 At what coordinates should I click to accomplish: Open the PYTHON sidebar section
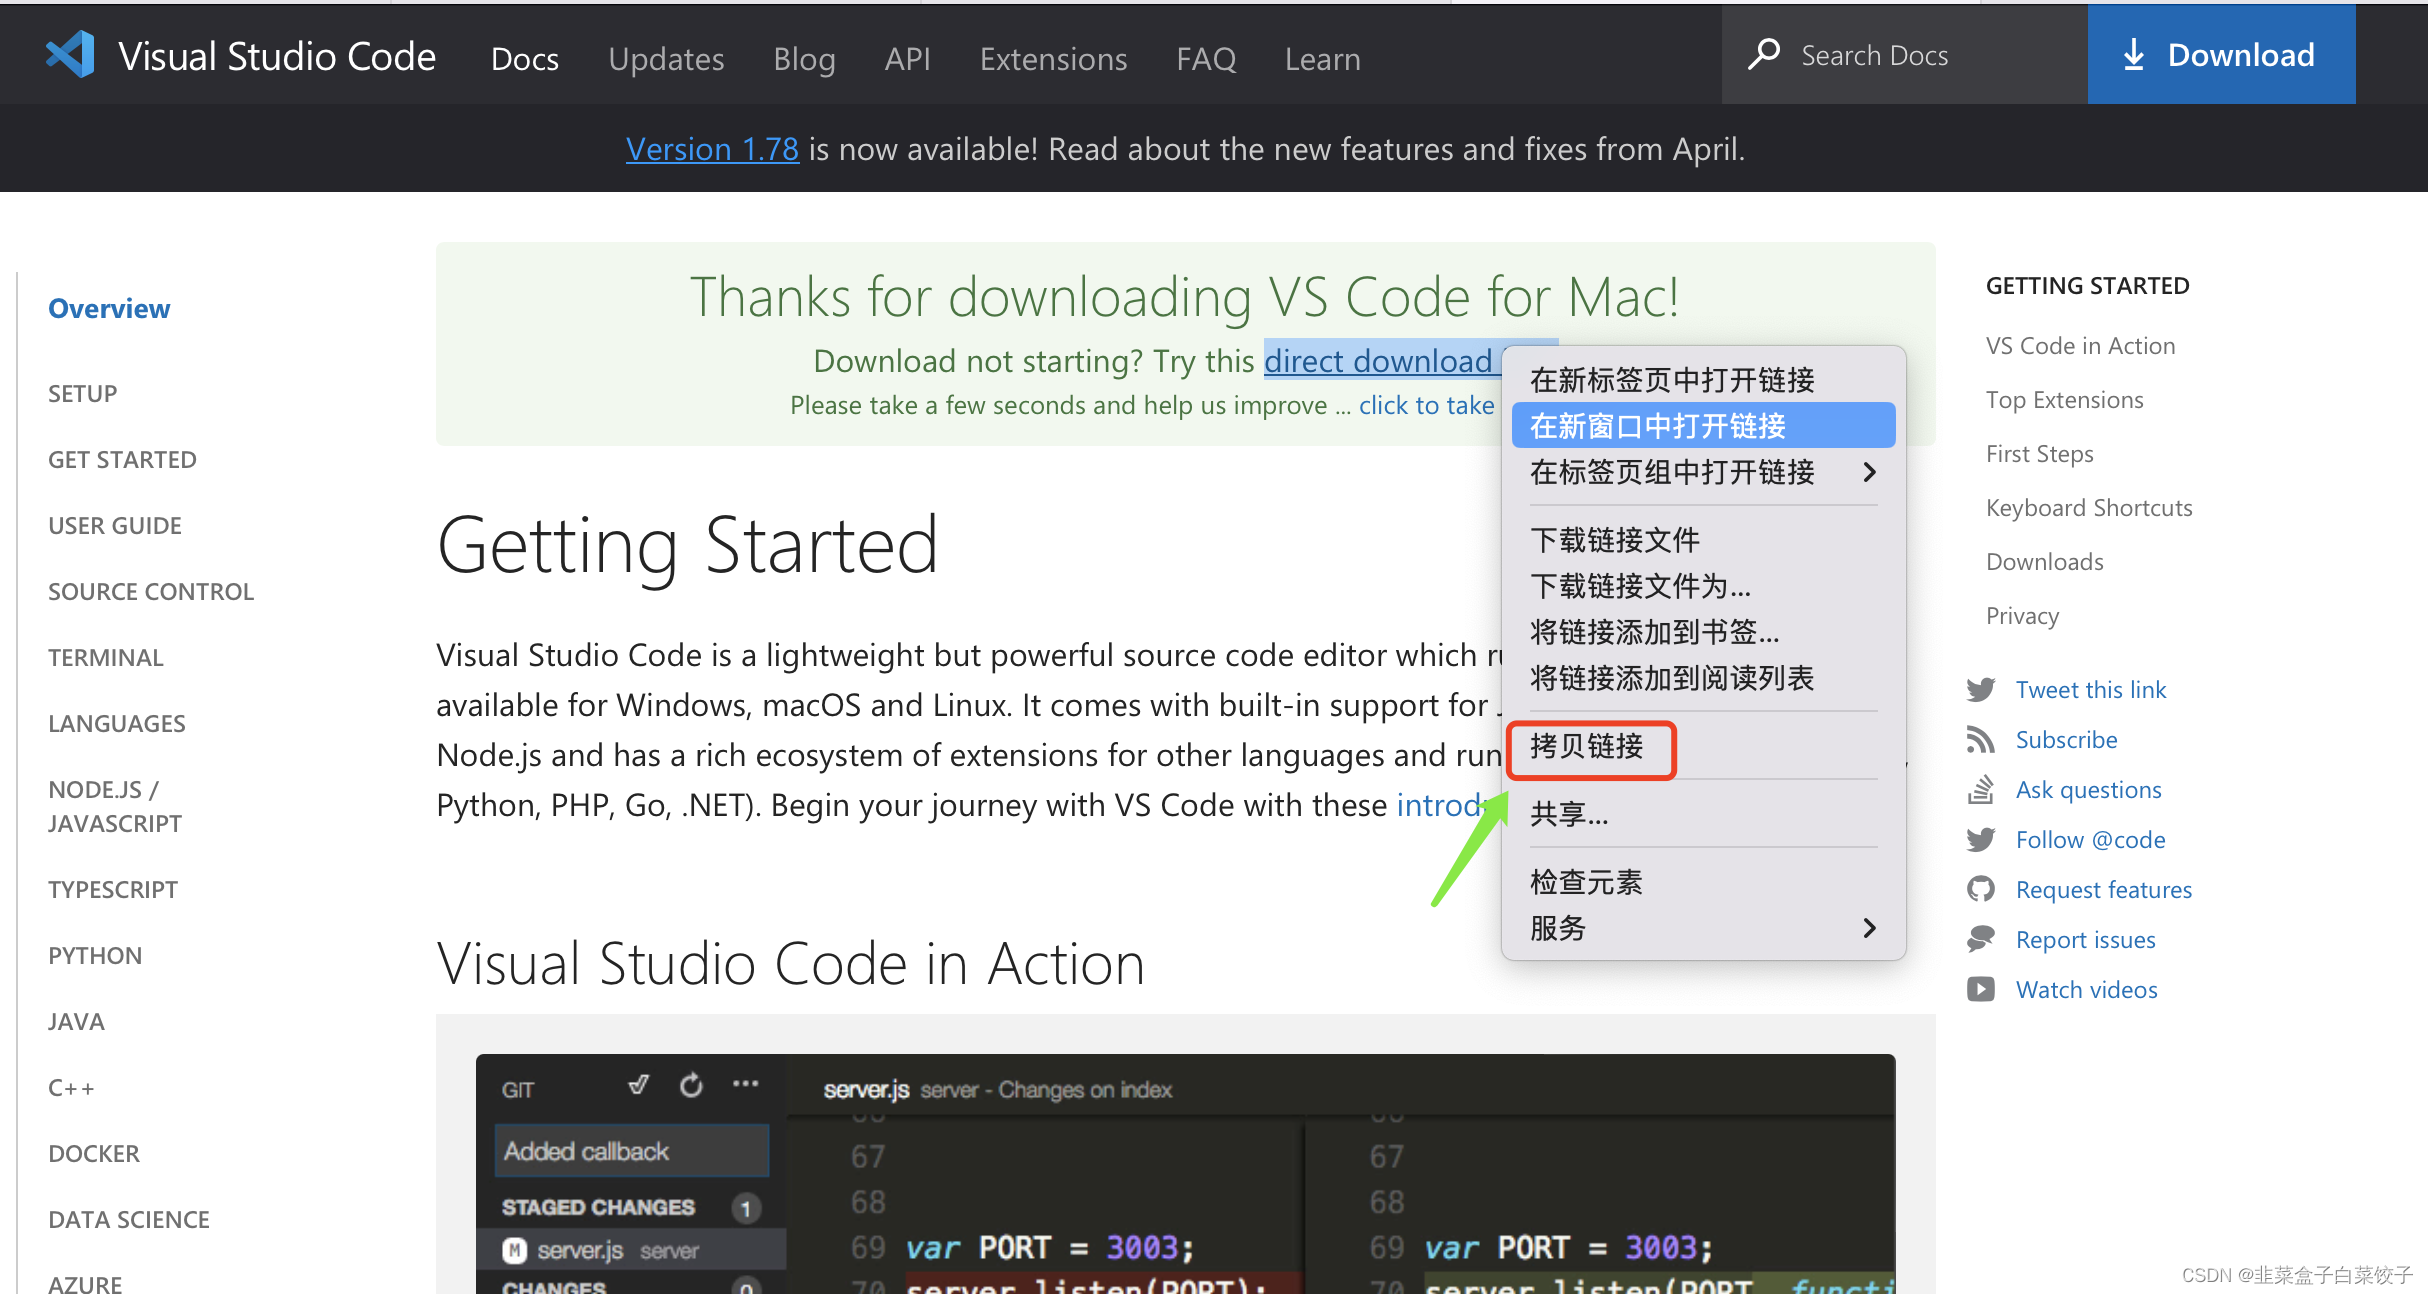click(x=95, y=955)
